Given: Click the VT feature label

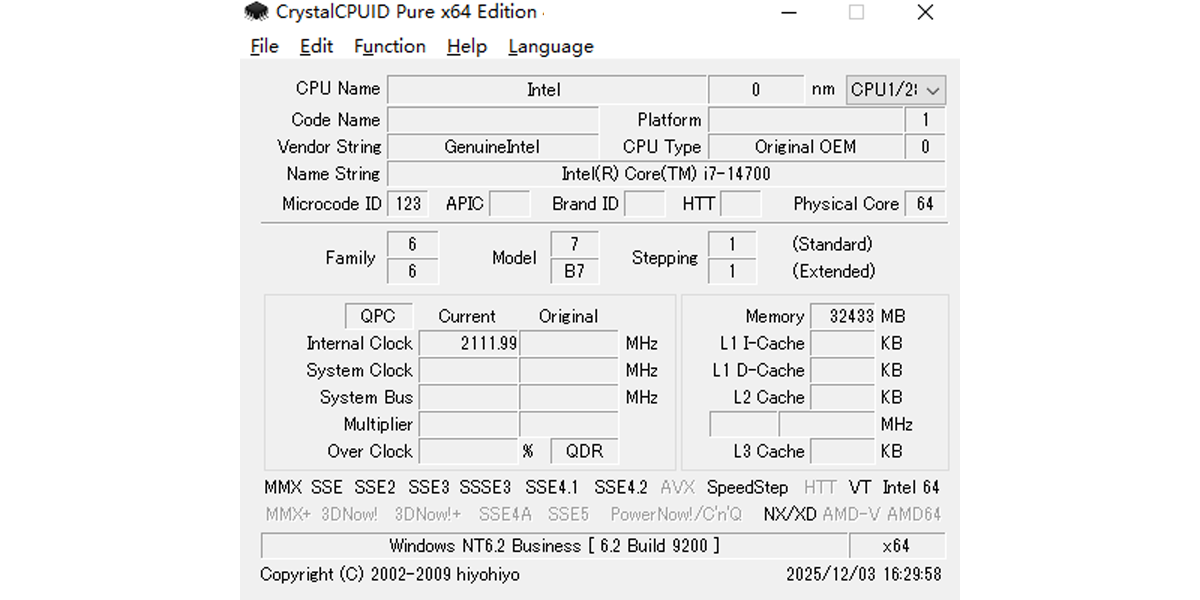Looking at the screenshot, I should (860, 488).
